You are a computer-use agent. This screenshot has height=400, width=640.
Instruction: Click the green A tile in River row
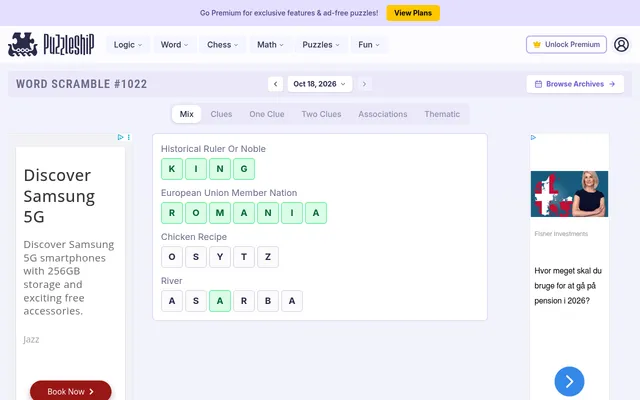tap(220, 301)
